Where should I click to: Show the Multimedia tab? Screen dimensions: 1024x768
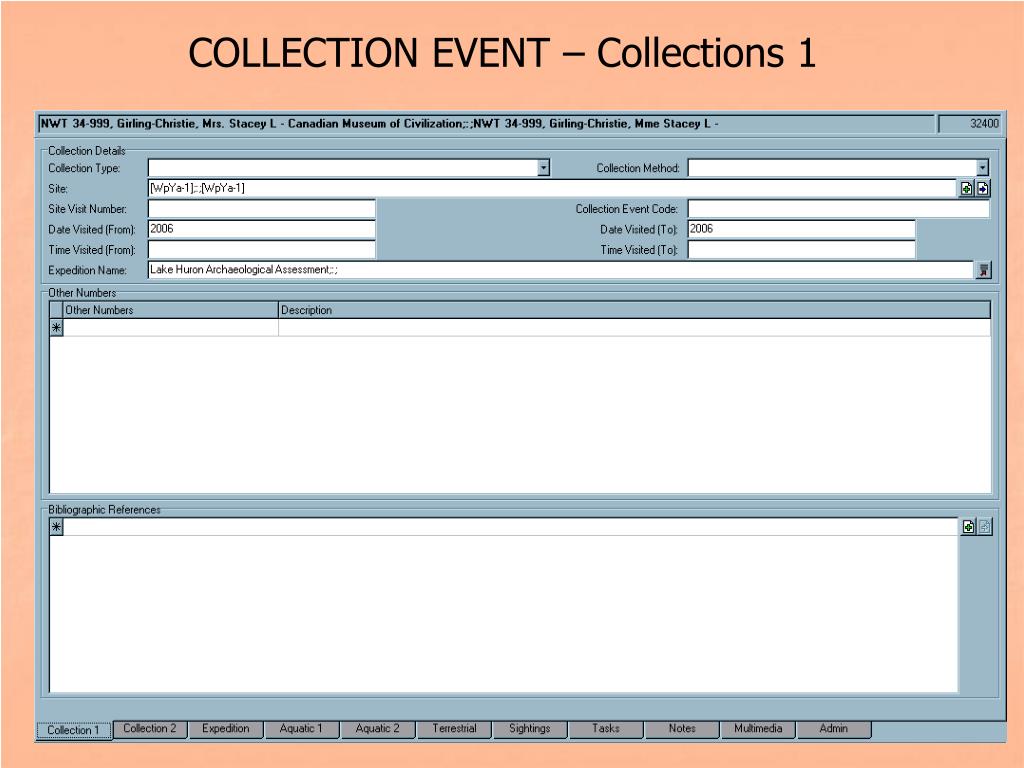click(x=758, y=729)
